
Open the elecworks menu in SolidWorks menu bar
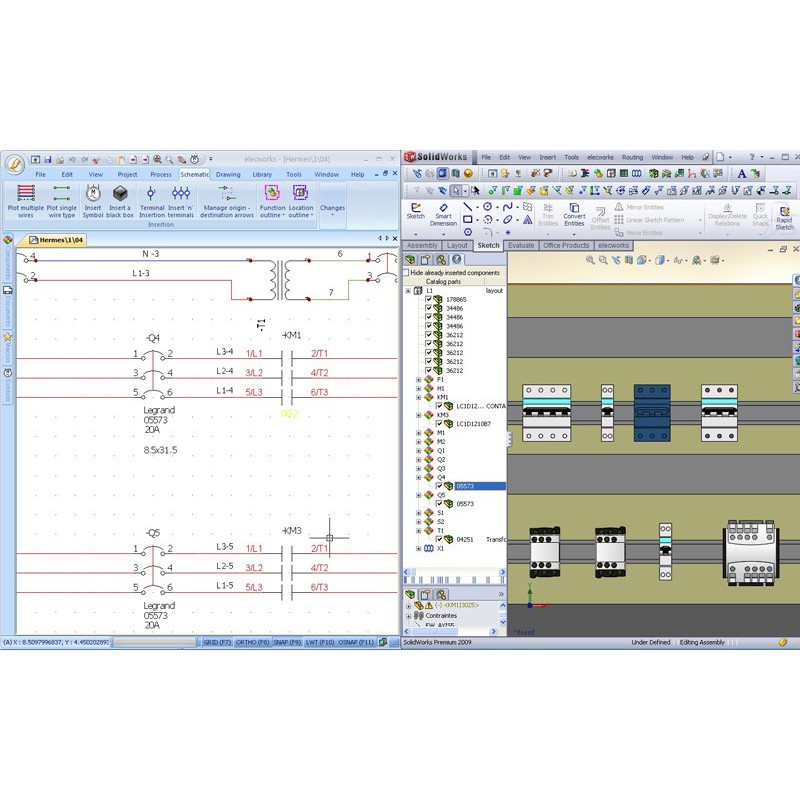(x=600, y=157)
